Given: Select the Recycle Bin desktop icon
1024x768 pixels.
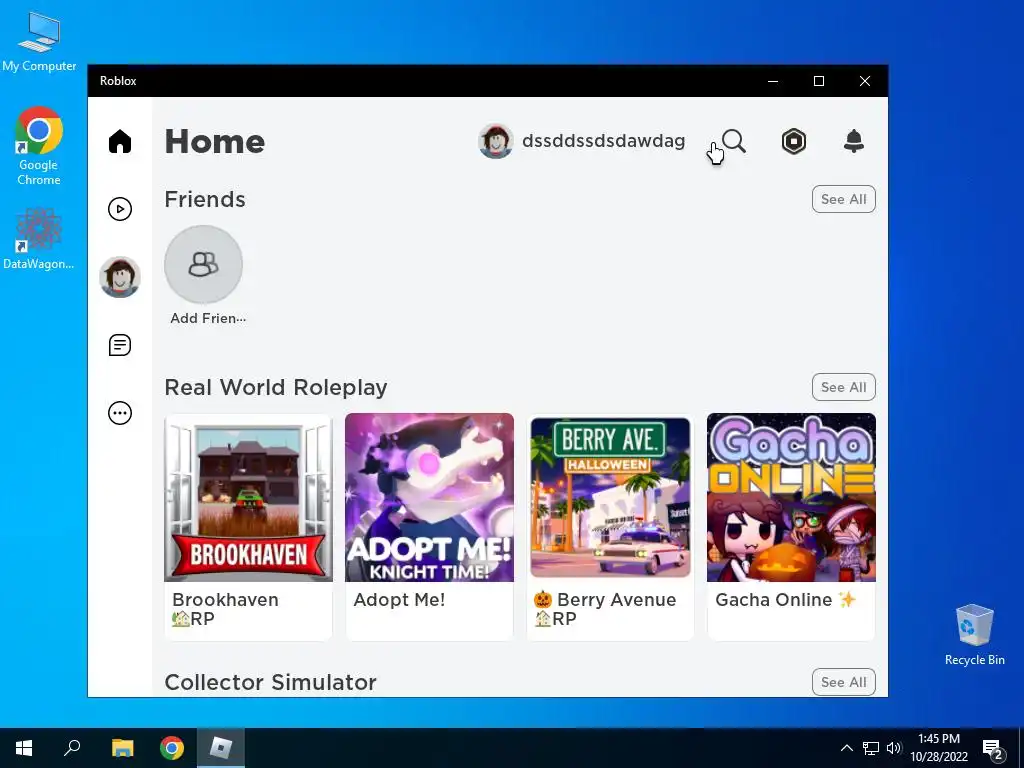Looking at the screenshot, I should (x=974, y=635).
